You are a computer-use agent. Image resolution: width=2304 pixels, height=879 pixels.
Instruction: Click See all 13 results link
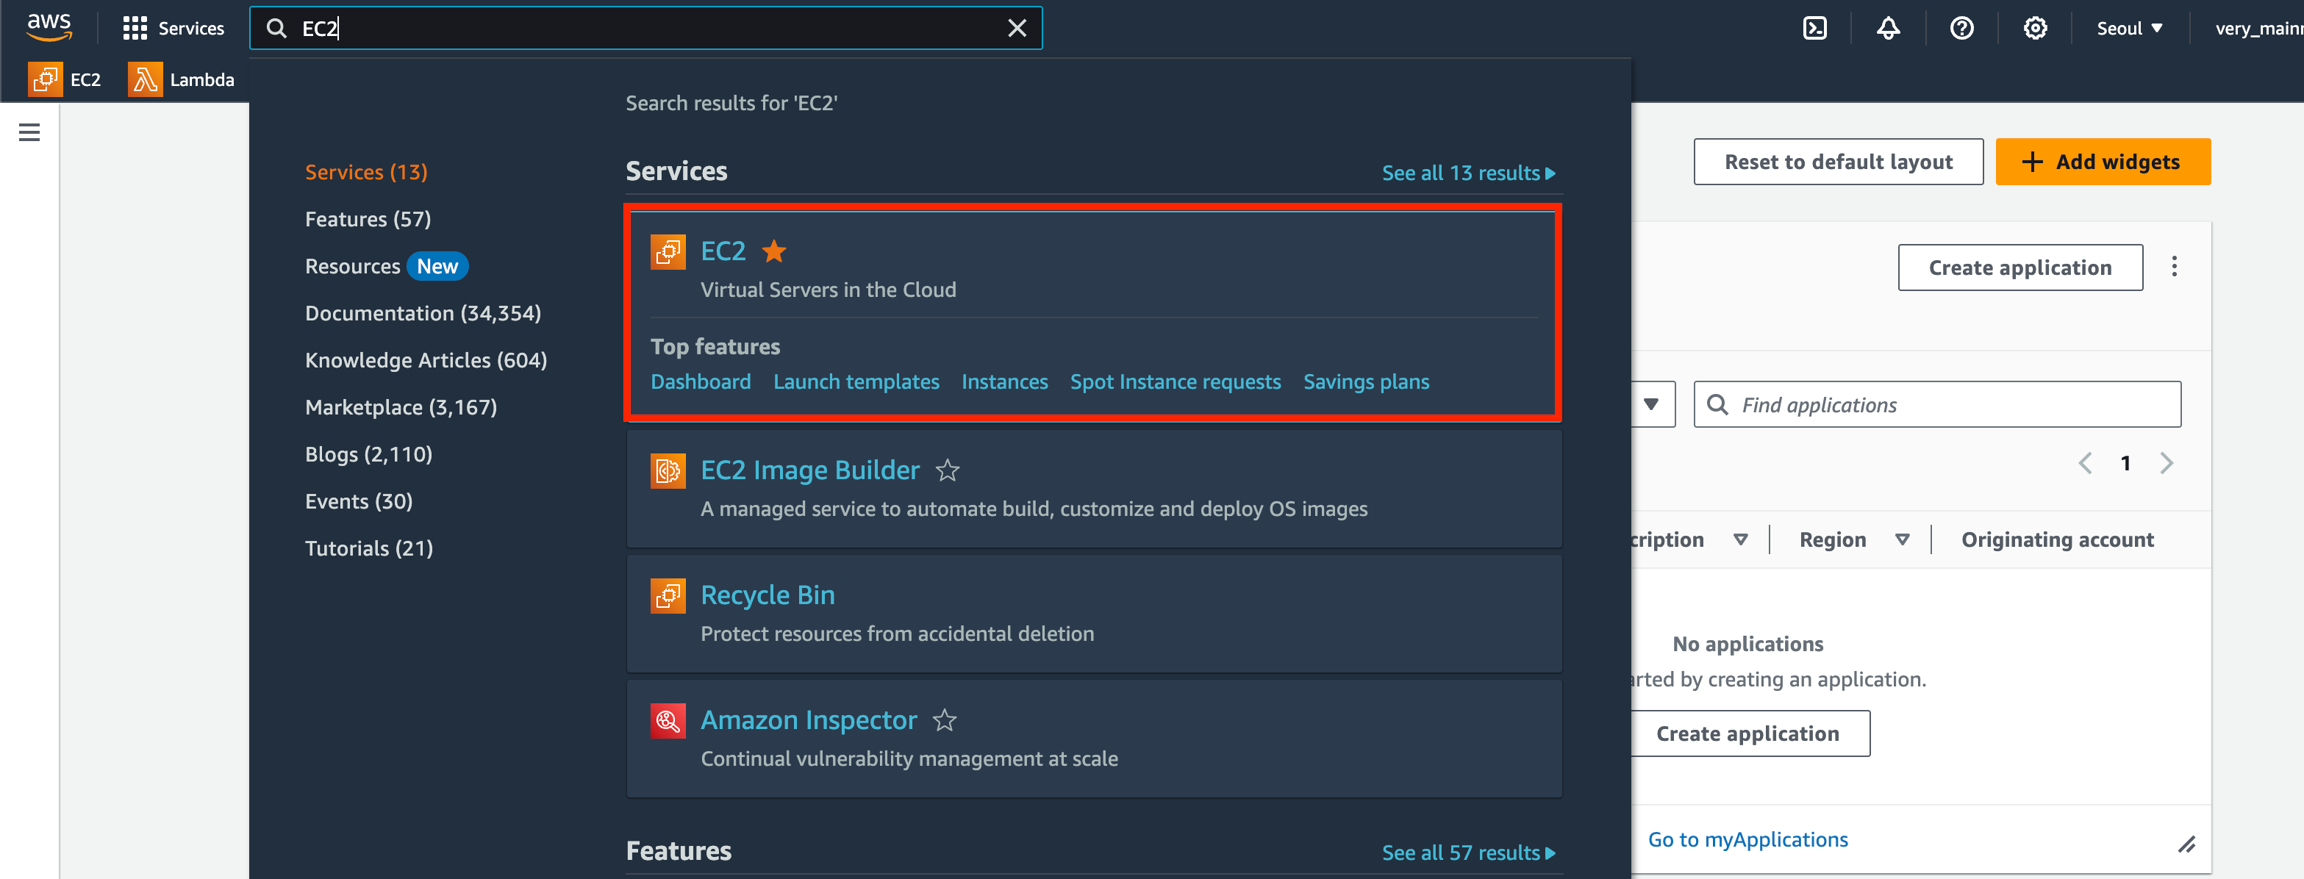click(x=1468, y=173)
